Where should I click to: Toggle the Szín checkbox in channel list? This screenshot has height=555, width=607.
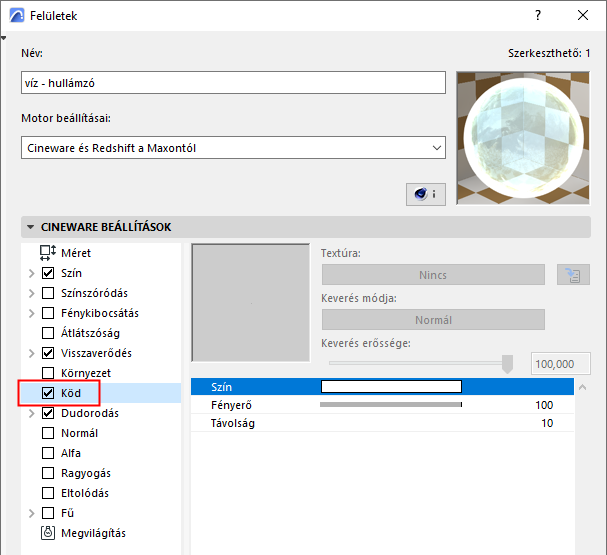click(48, 273)
